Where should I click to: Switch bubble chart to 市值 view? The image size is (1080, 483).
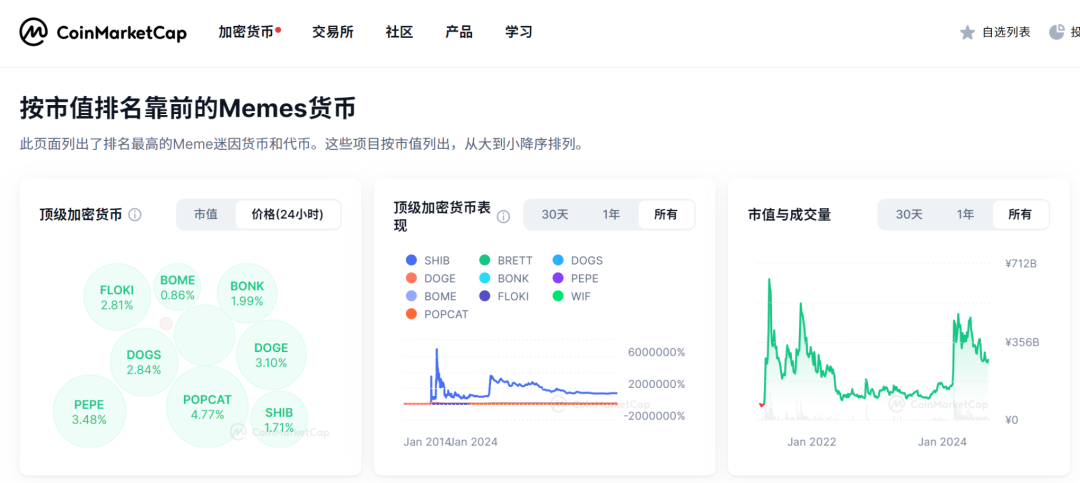tap(206, 214)
